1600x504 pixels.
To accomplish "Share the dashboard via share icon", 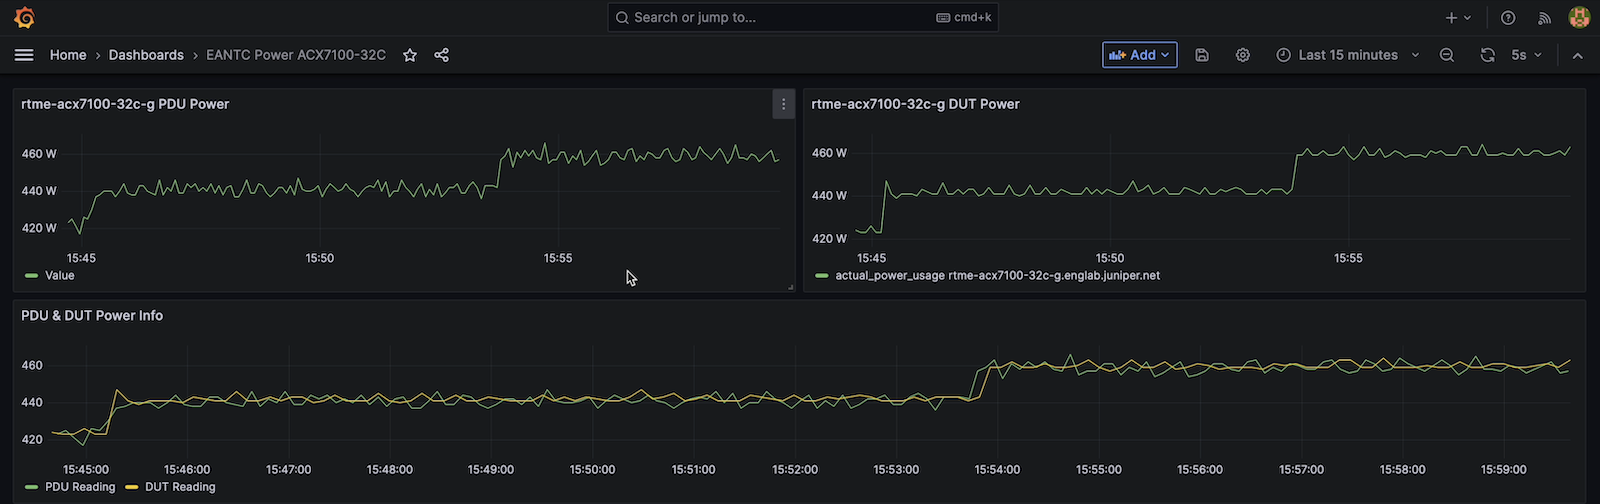I will pos(441,55).
